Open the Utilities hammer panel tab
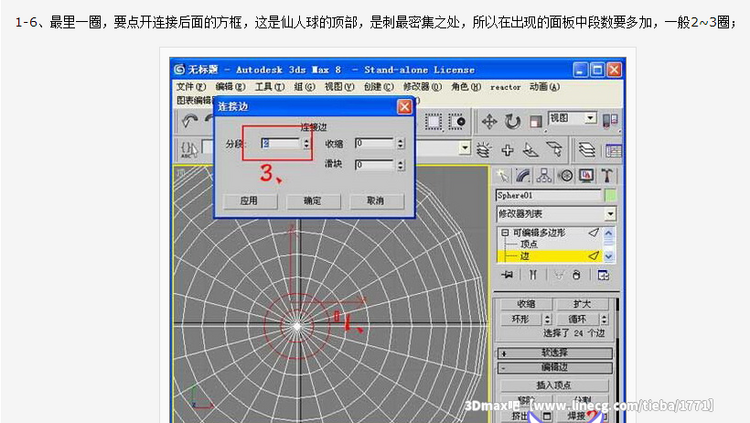The width and height of the screenshot is (750, 423). point(607,176)
